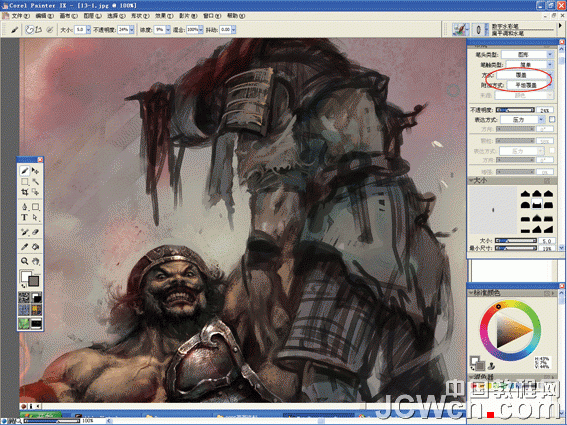Select the Dropper tool
This screenshot has width=567, height=425.
point(25,247)
